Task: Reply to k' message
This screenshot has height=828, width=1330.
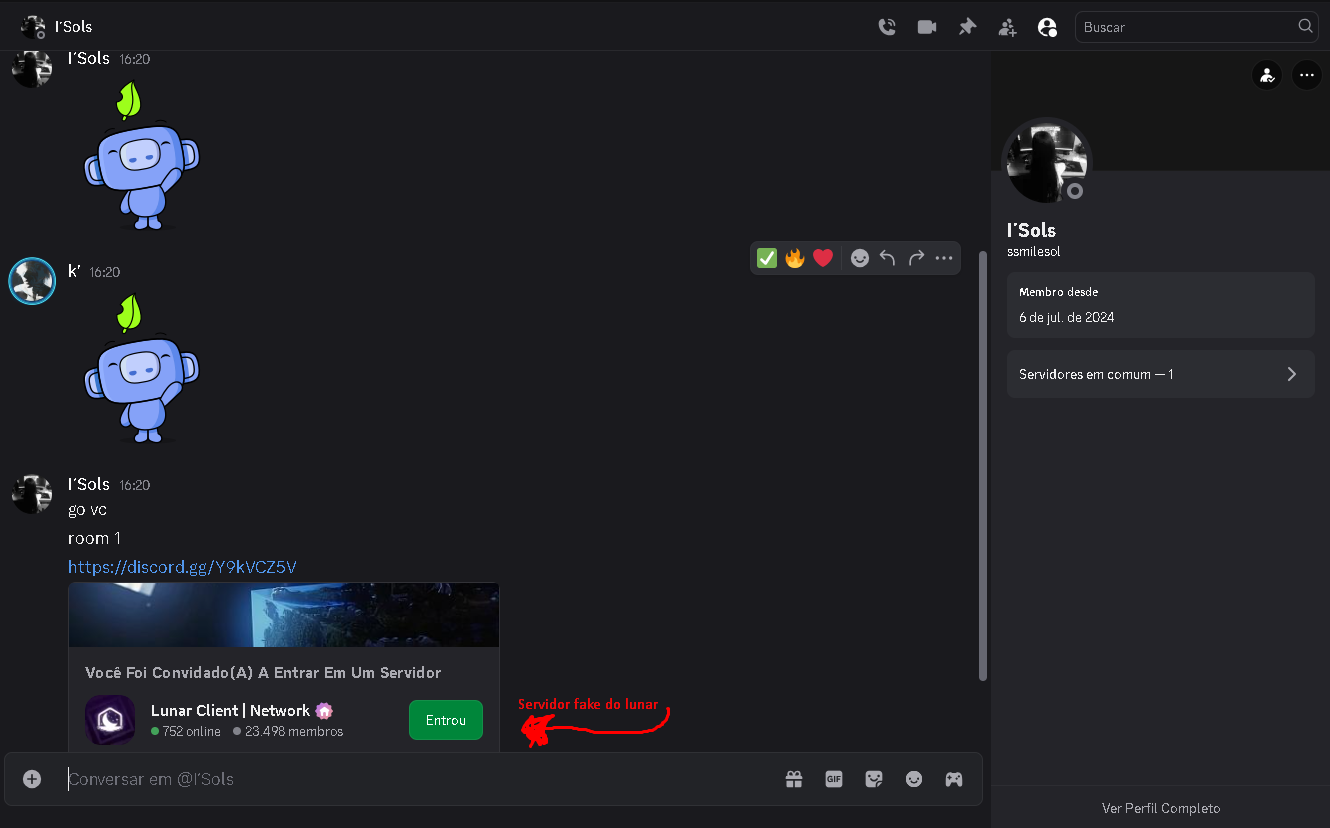Action: point(888,258)
